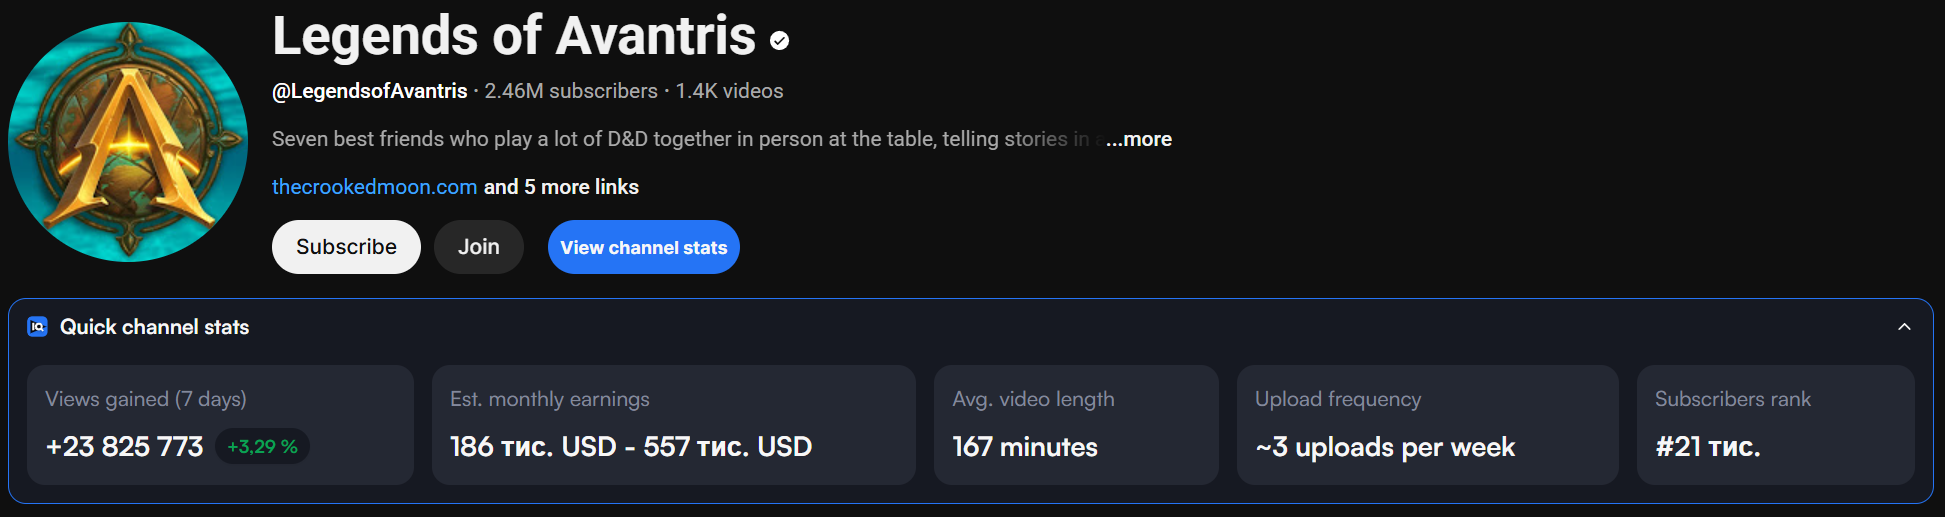Click the Quick channel stats heading
The height and width of the screenshot is (517, 1945).
coord(154,327)
